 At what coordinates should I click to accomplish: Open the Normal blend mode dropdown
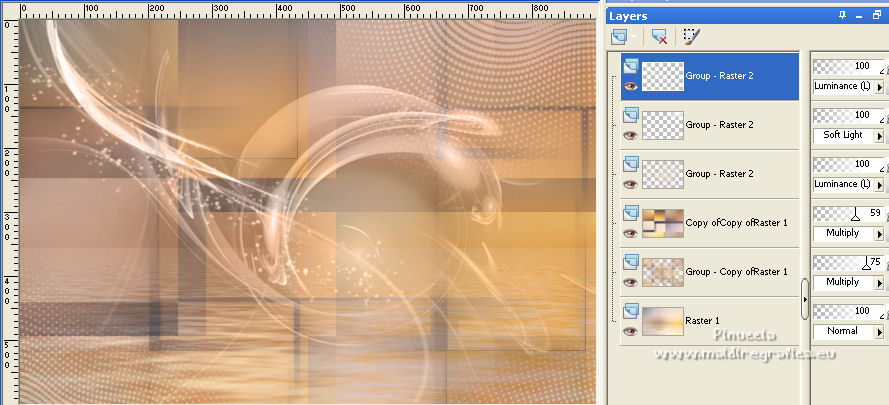coord(880,331)
